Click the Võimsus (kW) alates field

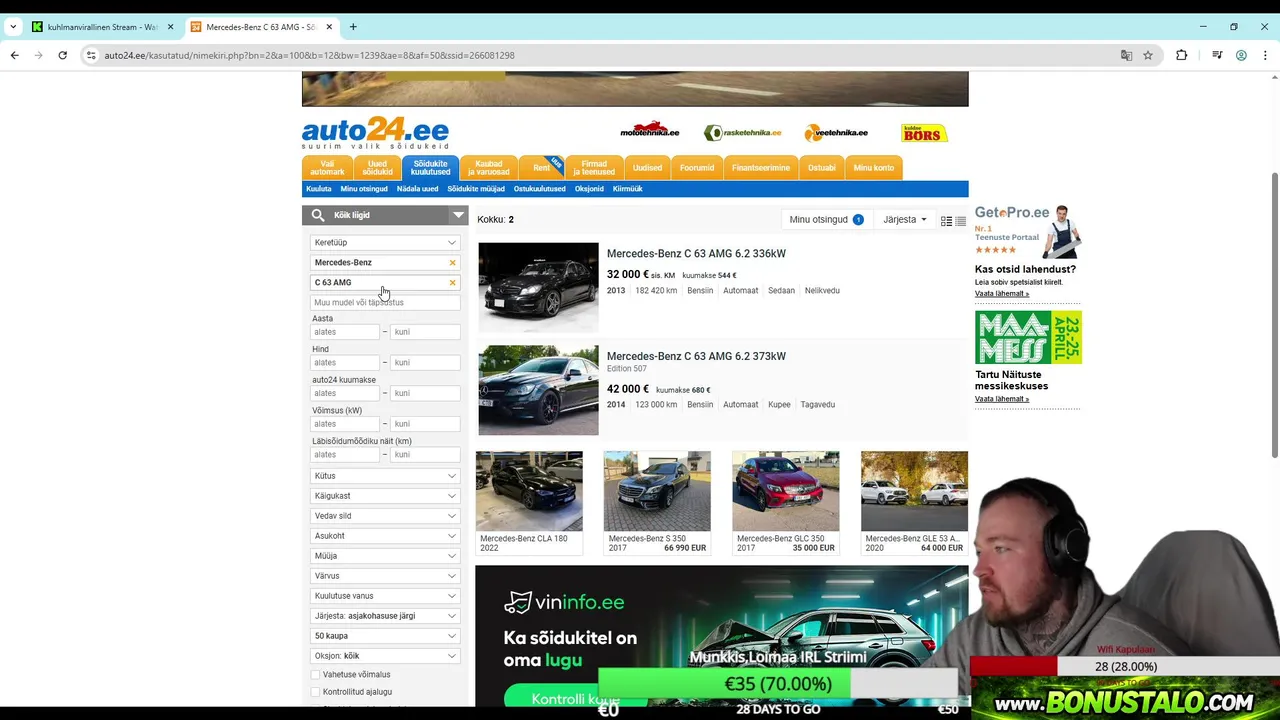point(345,424)
